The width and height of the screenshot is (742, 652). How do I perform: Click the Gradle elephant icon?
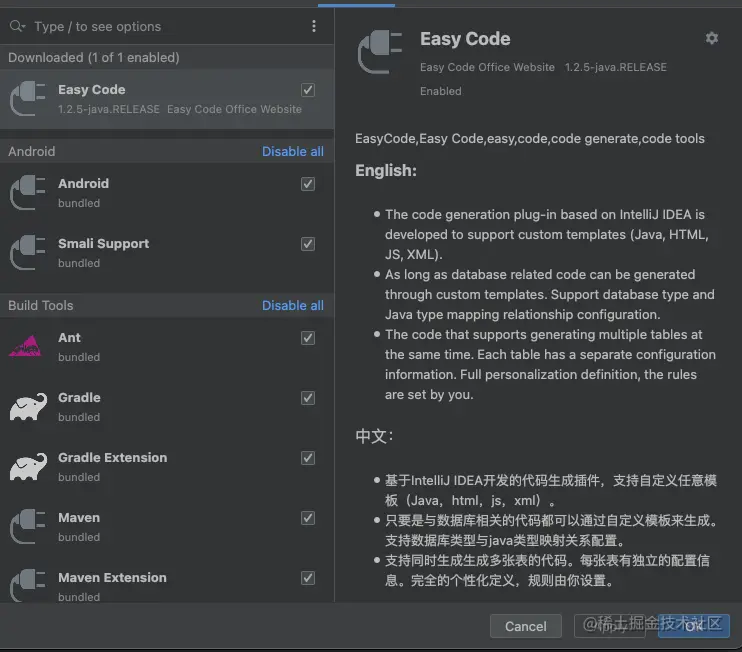[x=28, y=407]
